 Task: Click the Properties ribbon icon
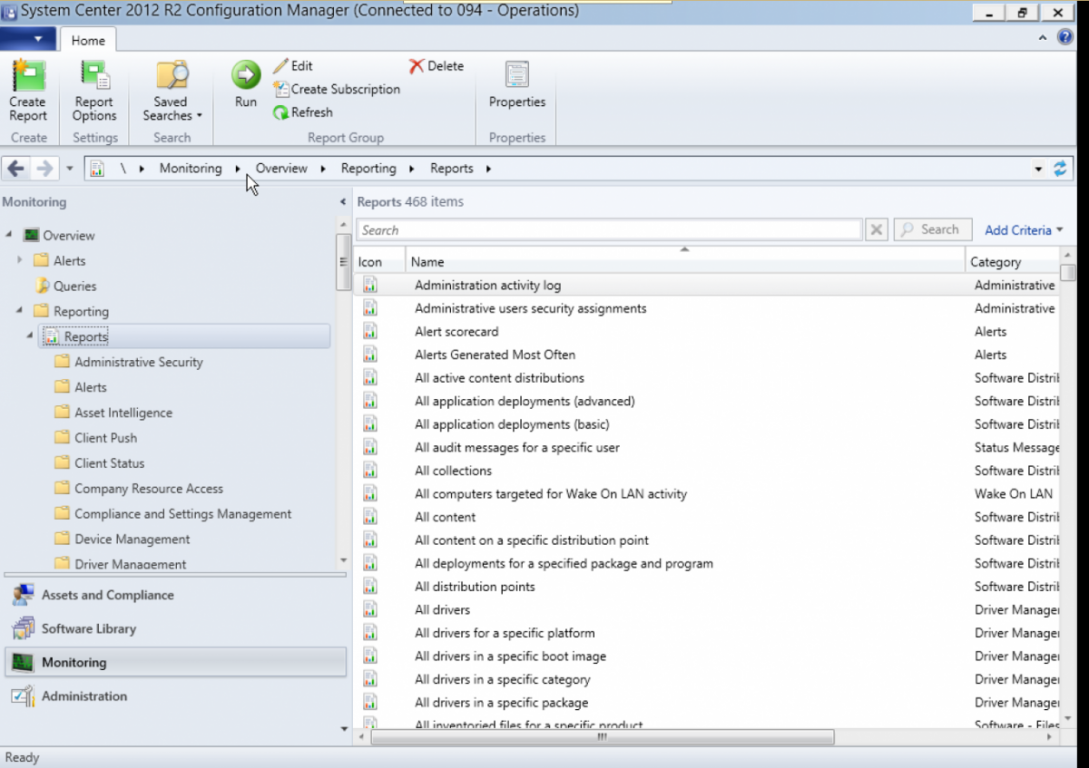[517, 76]
